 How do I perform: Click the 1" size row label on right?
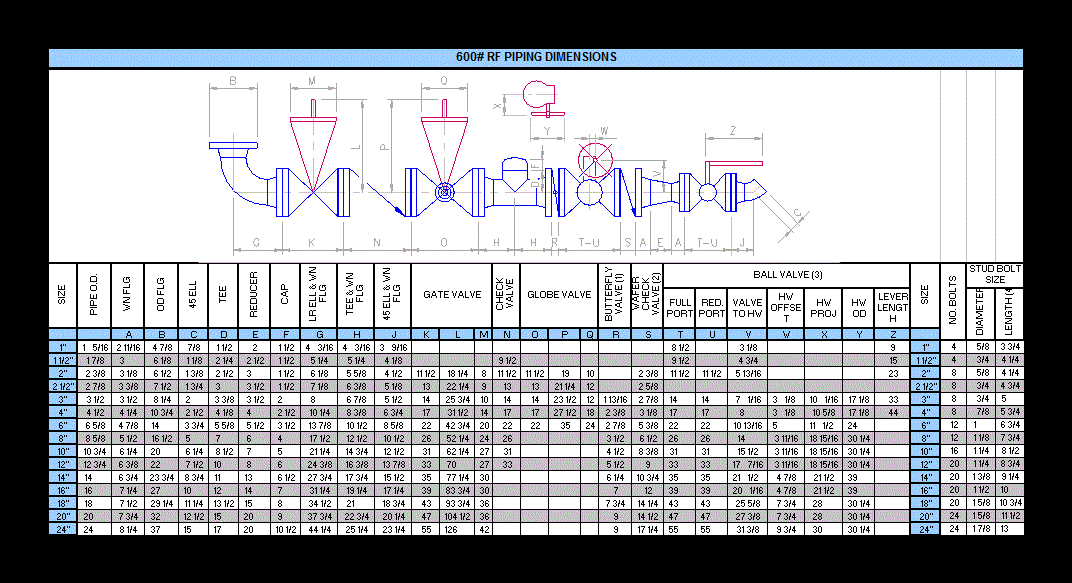[923, 346]
